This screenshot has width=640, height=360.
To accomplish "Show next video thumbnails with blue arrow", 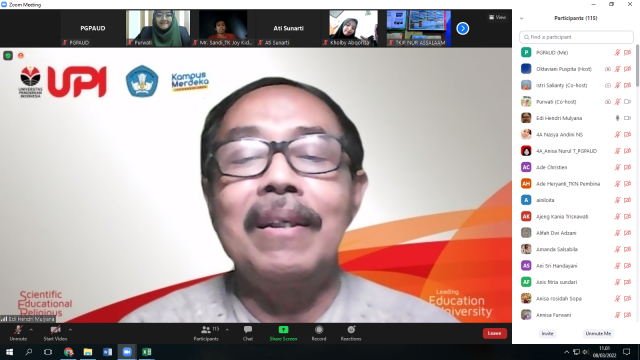I will pyautogui.click(x=462, y=29).
